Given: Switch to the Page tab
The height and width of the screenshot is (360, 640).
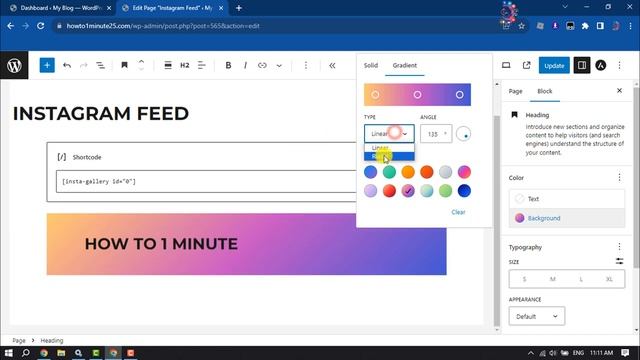Looking at the screenshot, I should click(x=515, y=91).
